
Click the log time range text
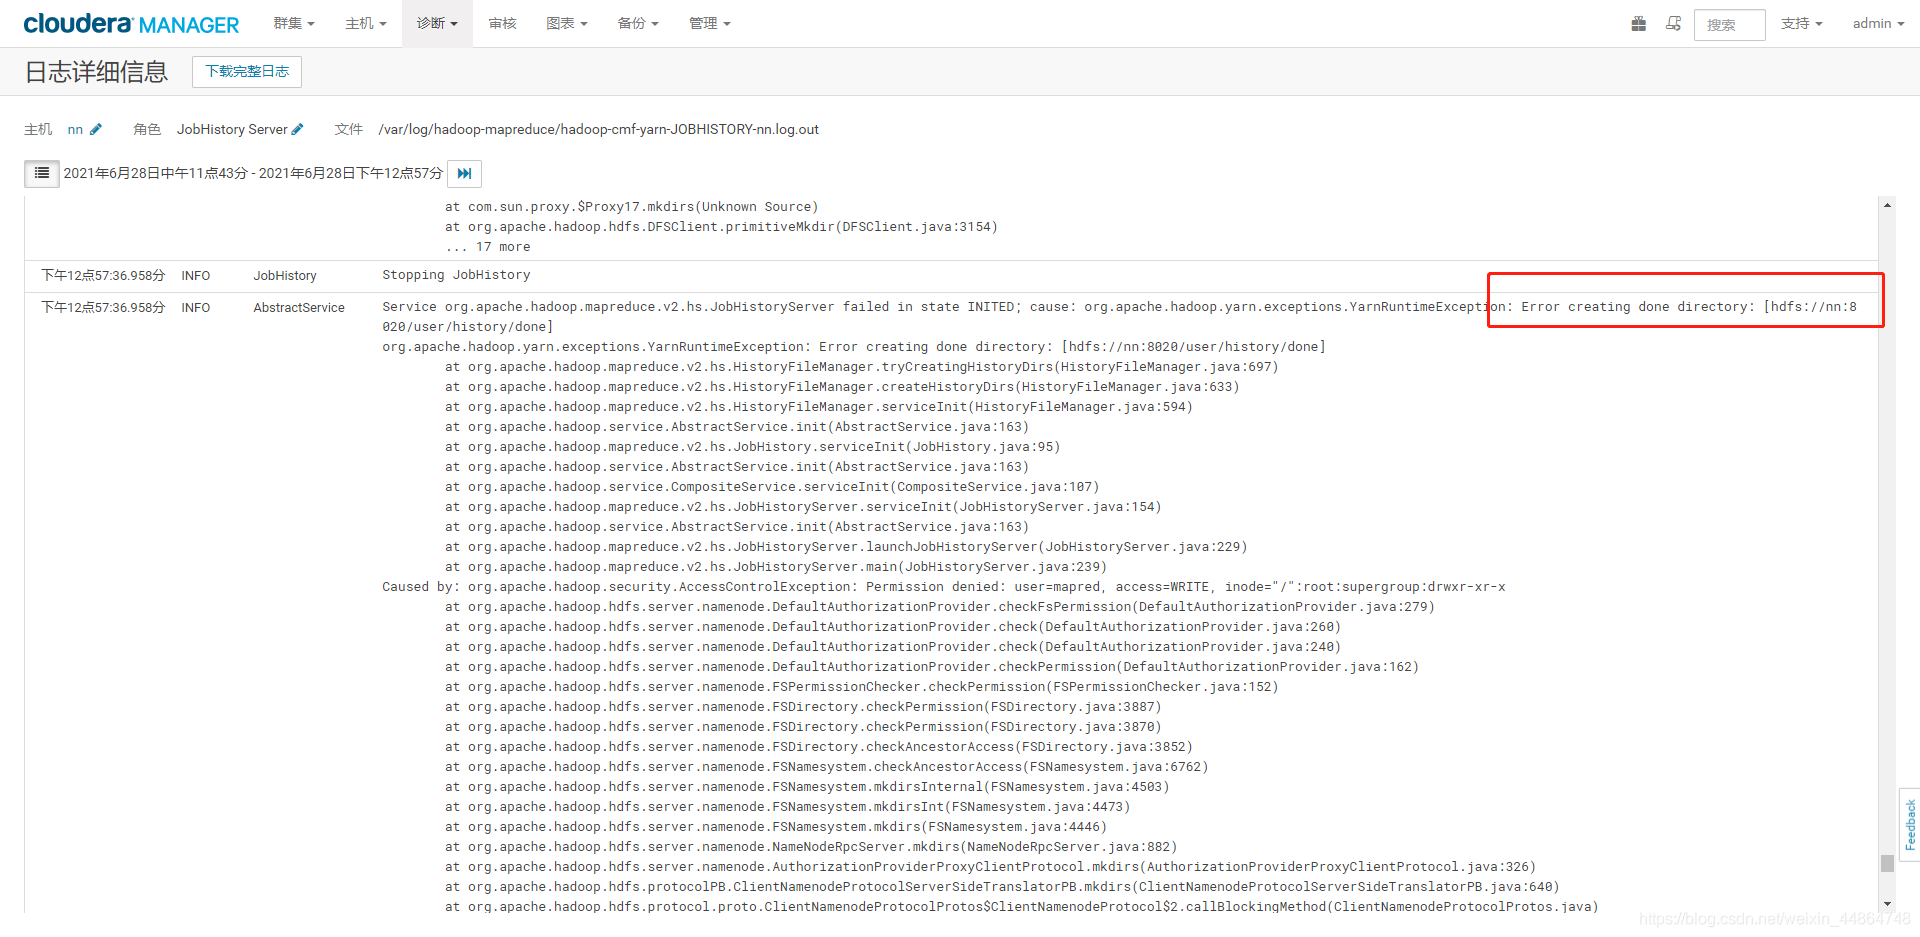click(x=253, y=173)
